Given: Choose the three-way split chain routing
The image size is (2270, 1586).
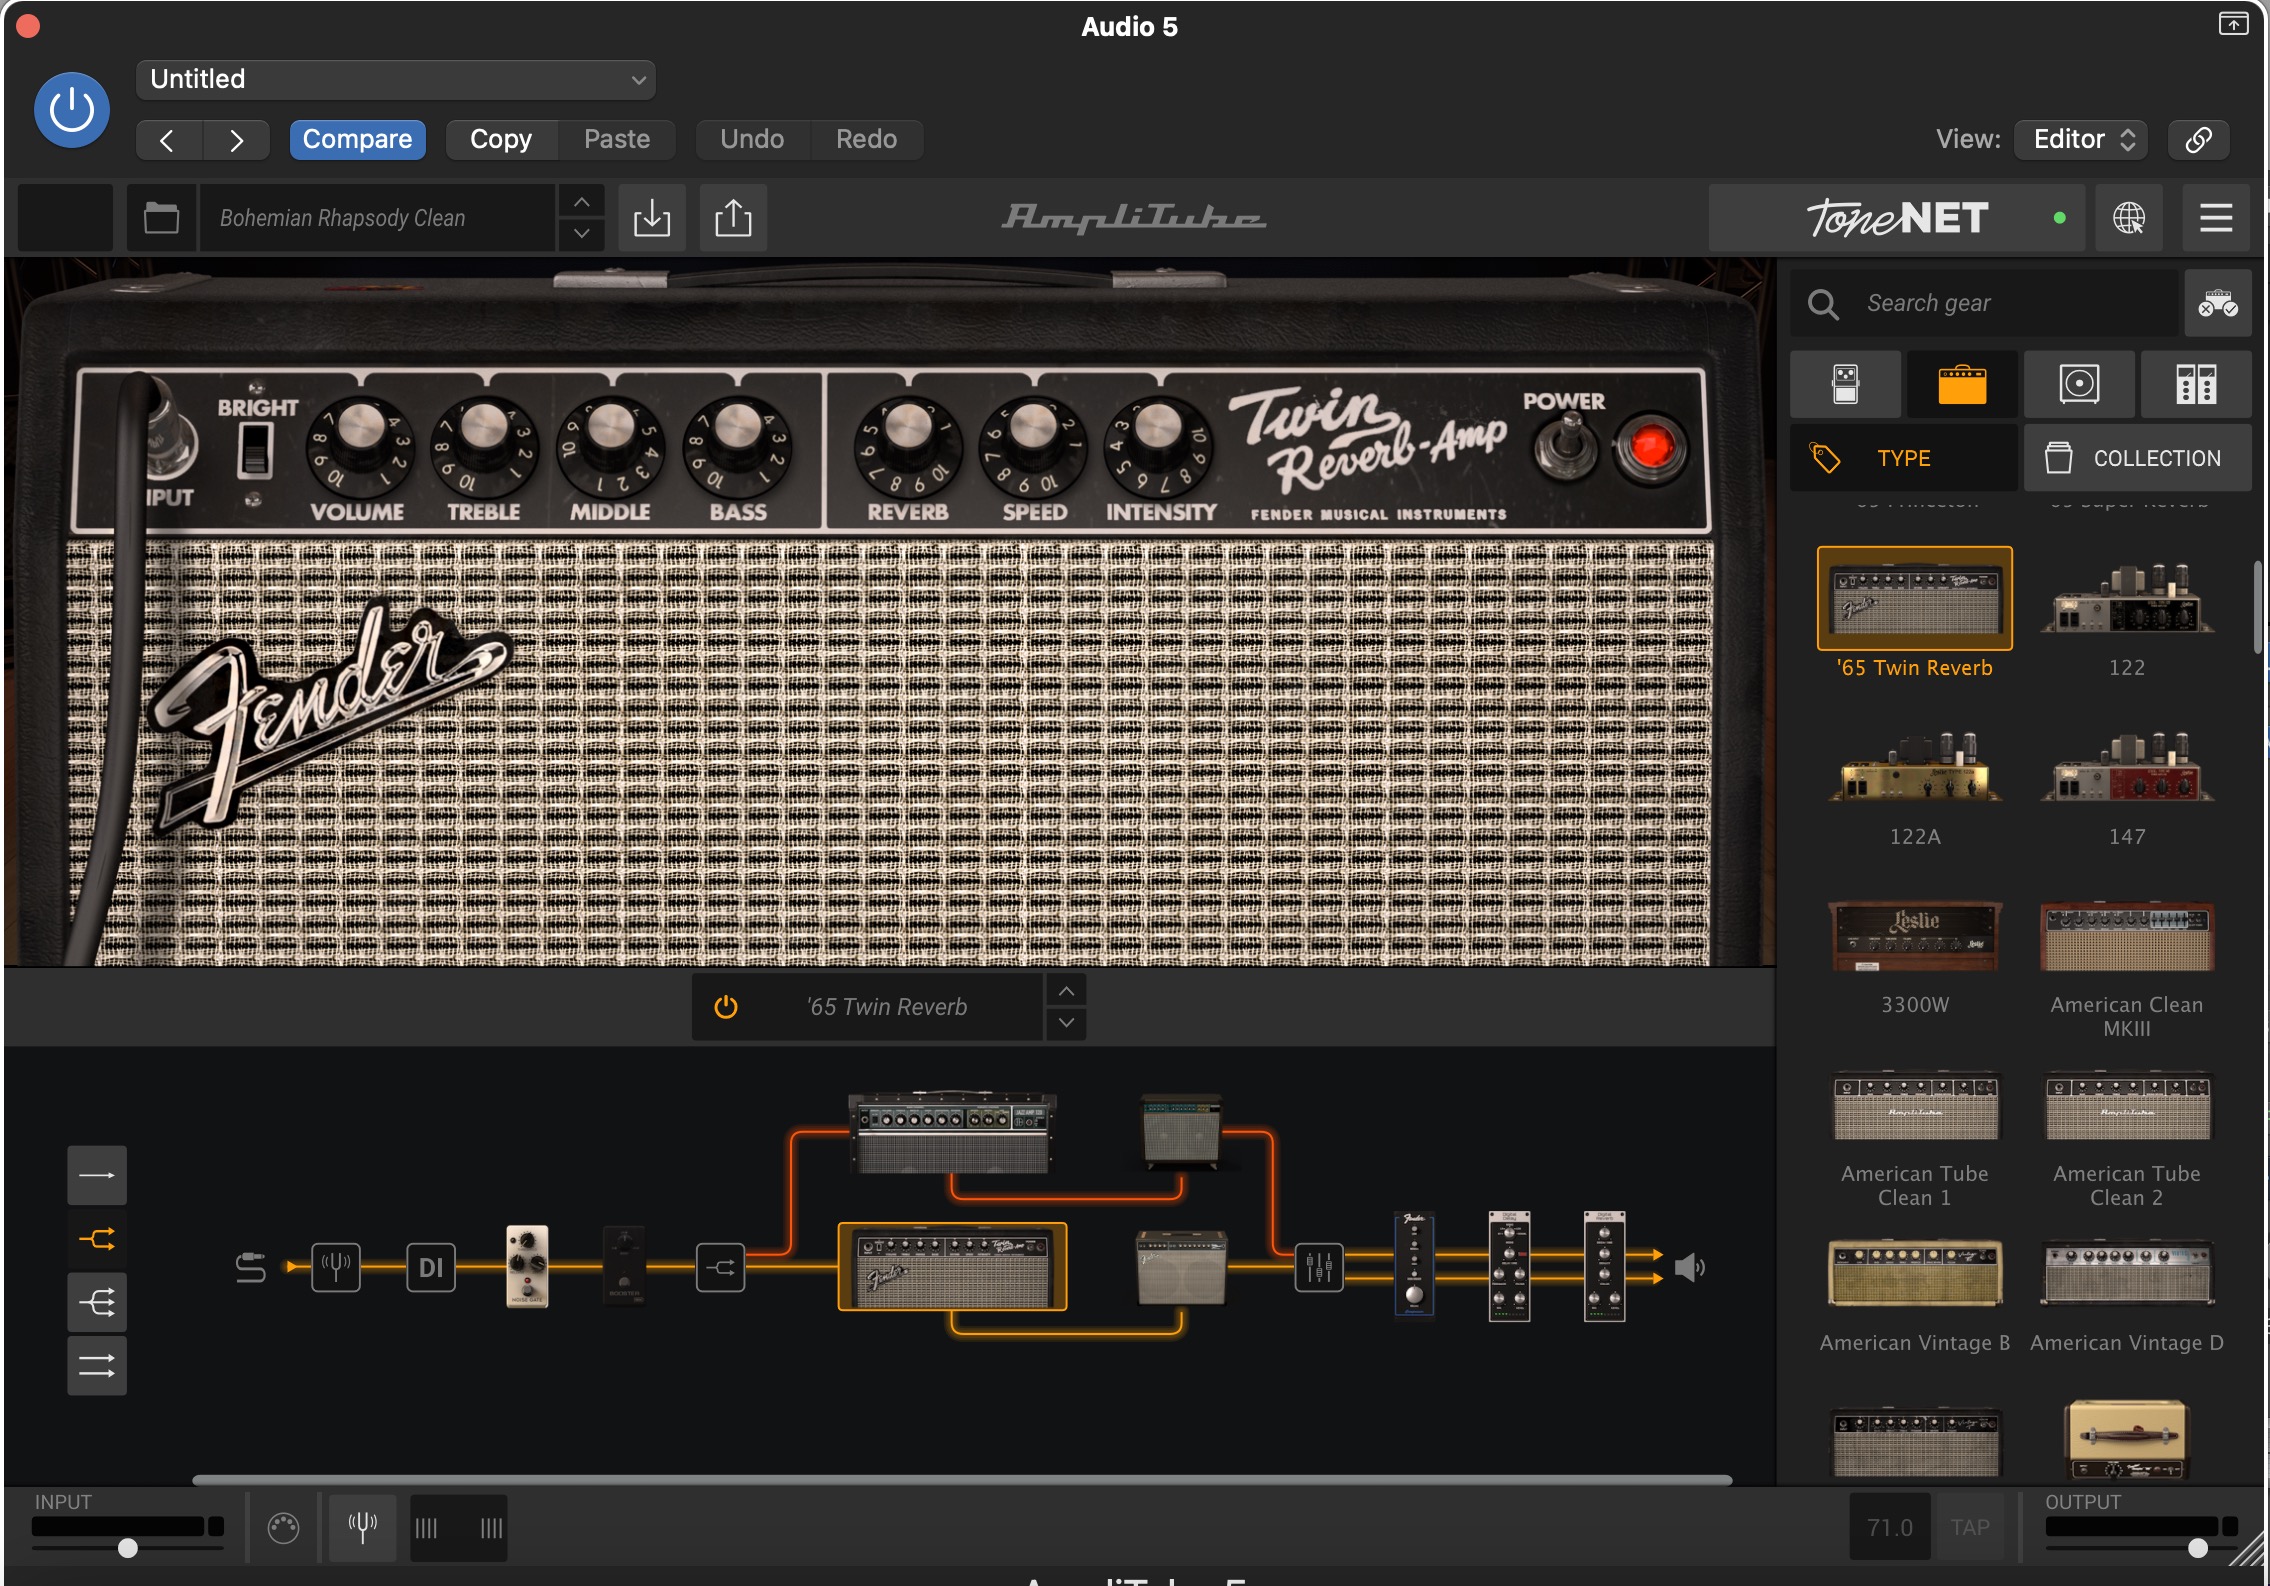Looking at the screenshot, I should pyautogui.click(x=97, y=1302).
